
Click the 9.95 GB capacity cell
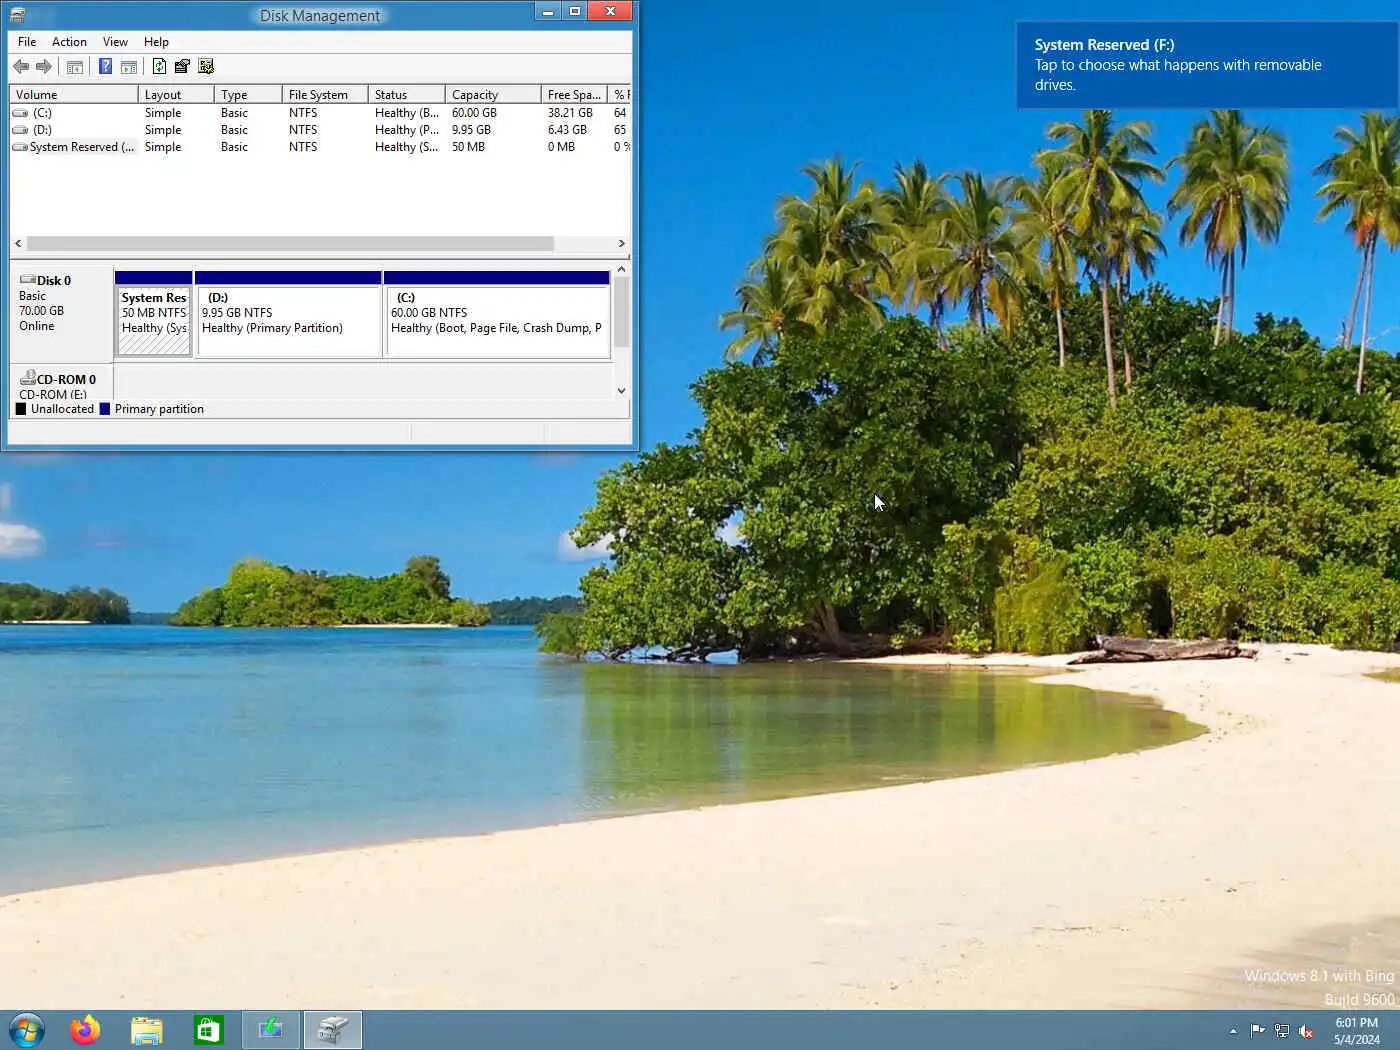pyautogui.click(x=471, y=130)
